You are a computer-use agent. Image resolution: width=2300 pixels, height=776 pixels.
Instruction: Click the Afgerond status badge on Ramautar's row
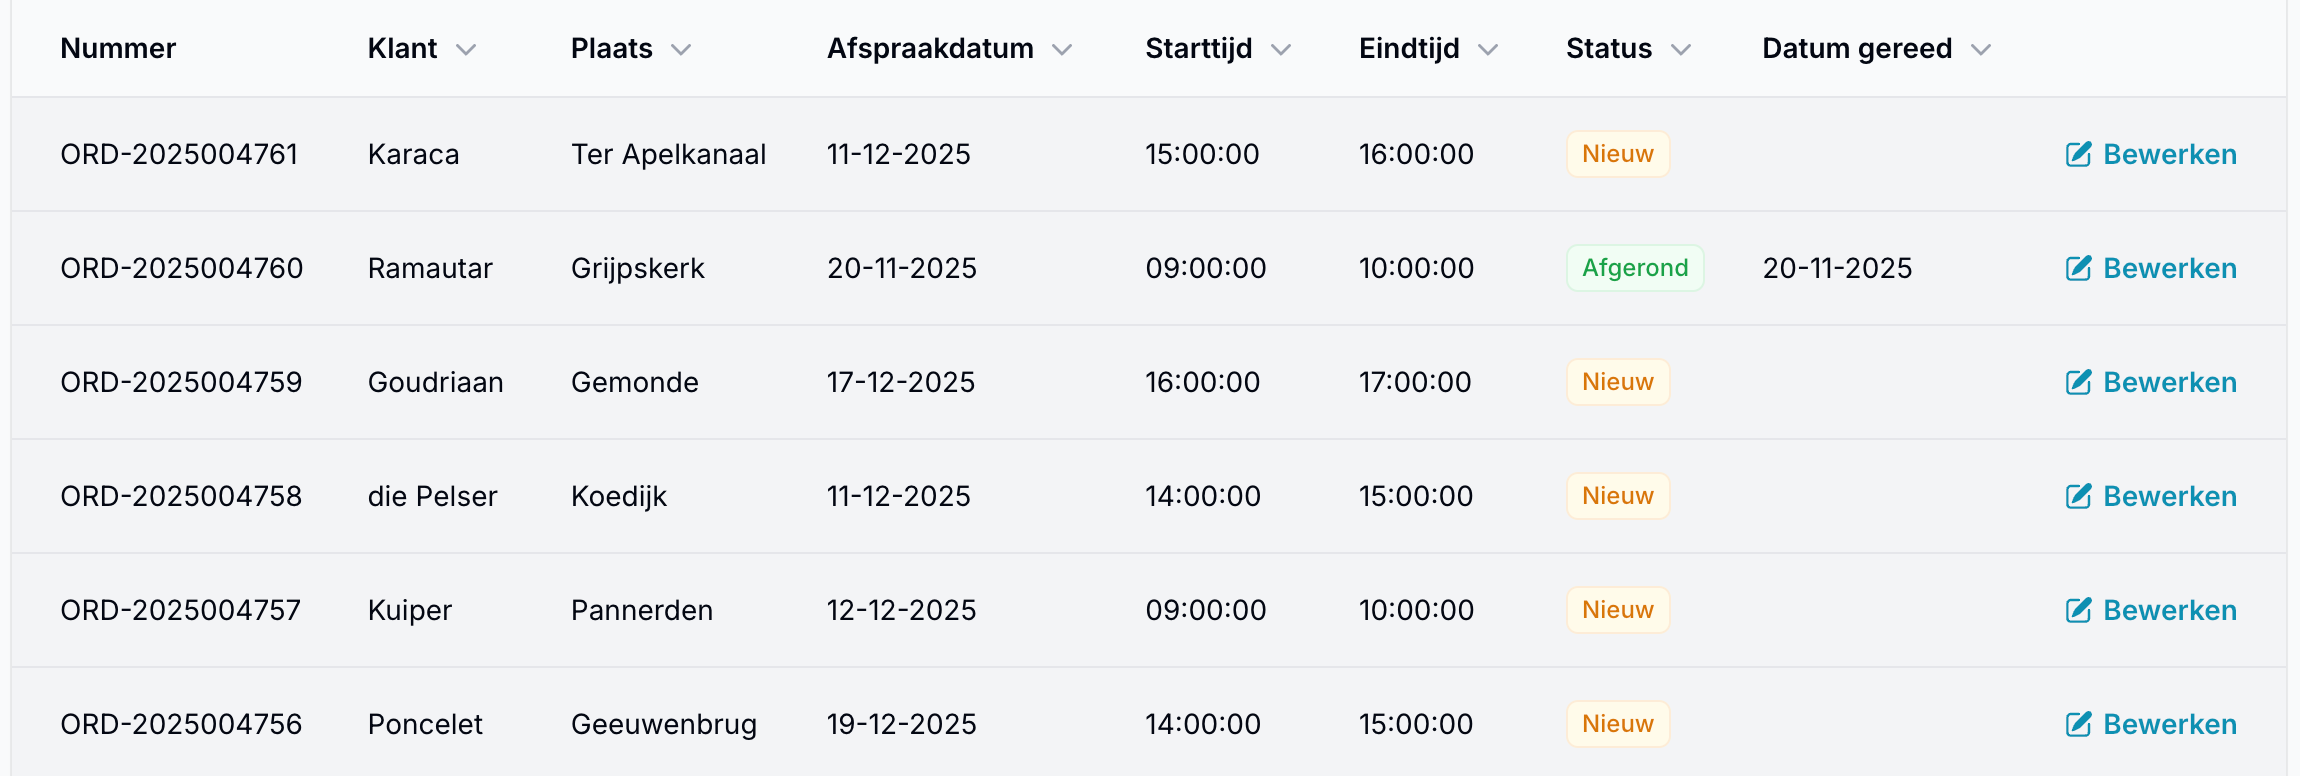click(1635, 268)
